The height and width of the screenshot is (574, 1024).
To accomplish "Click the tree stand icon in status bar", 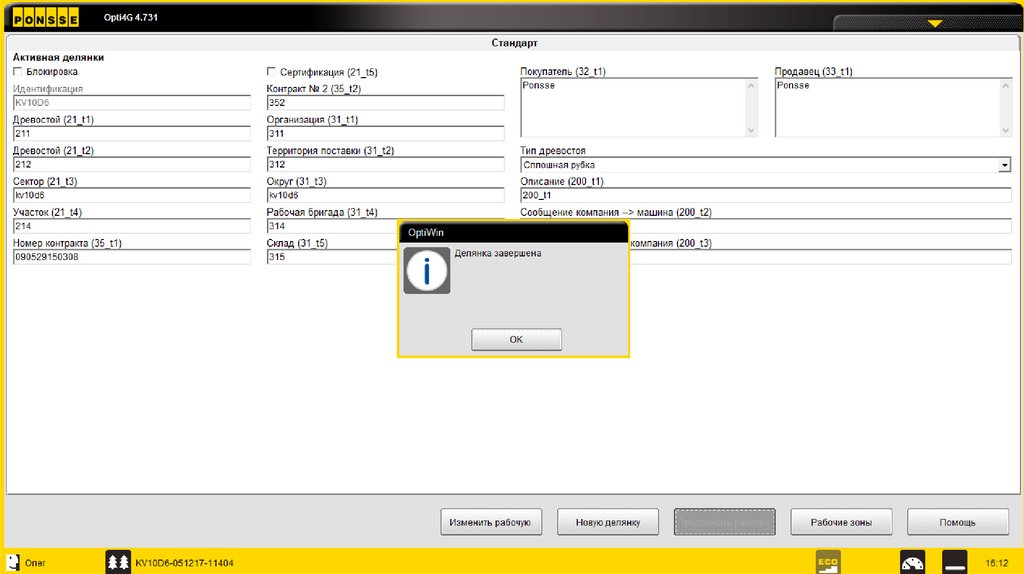I will point(118,562).
